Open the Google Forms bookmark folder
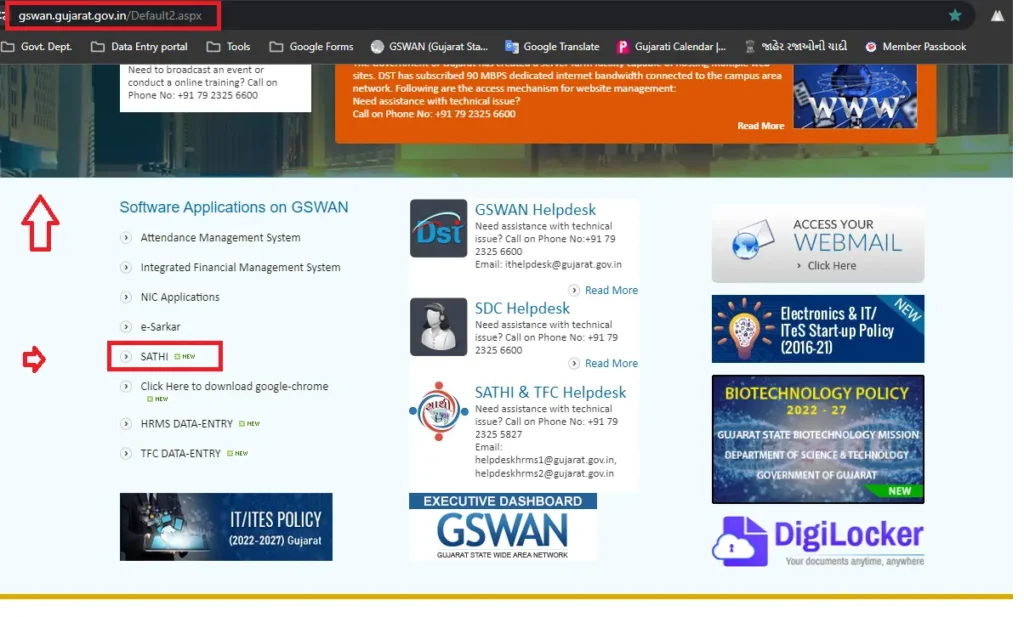 click(312, 46)
